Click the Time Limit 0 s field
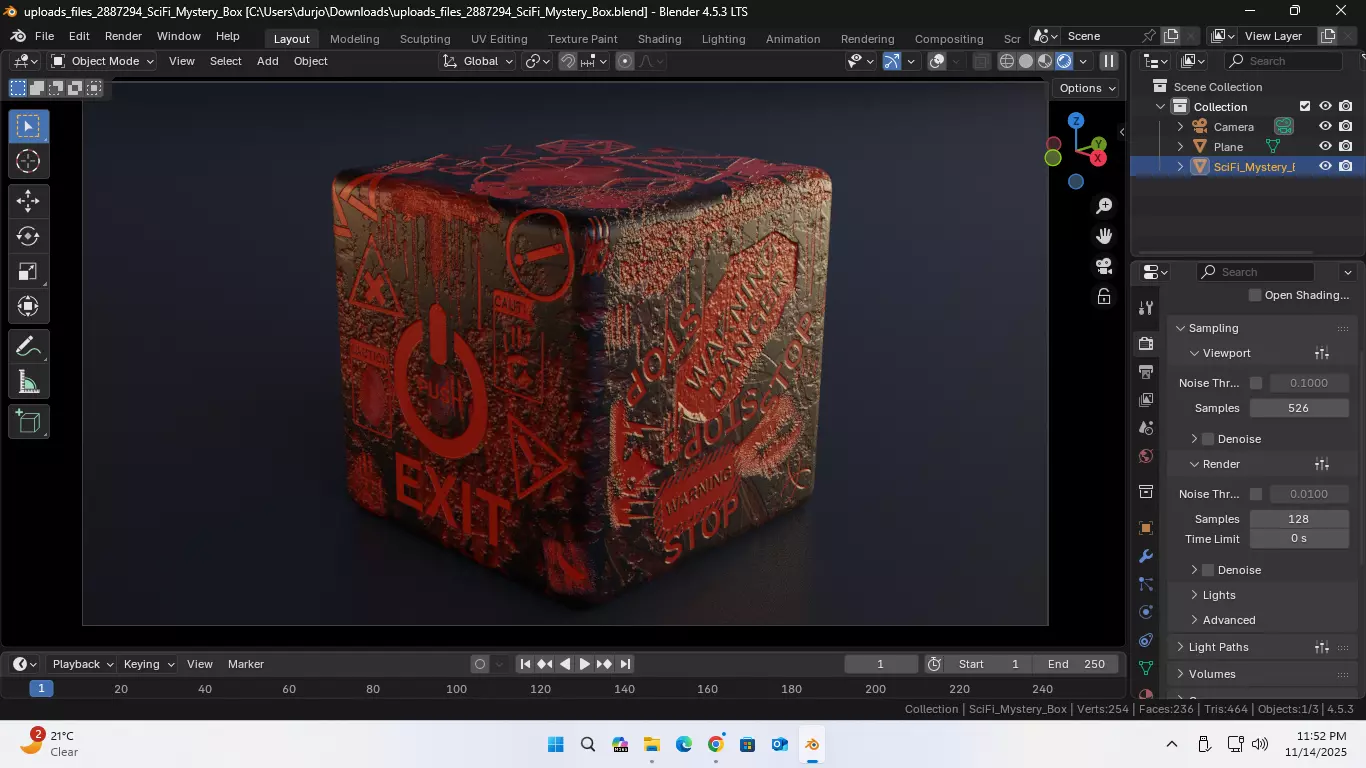Viewport: 1366px width, 768px height. (1298, 538)
